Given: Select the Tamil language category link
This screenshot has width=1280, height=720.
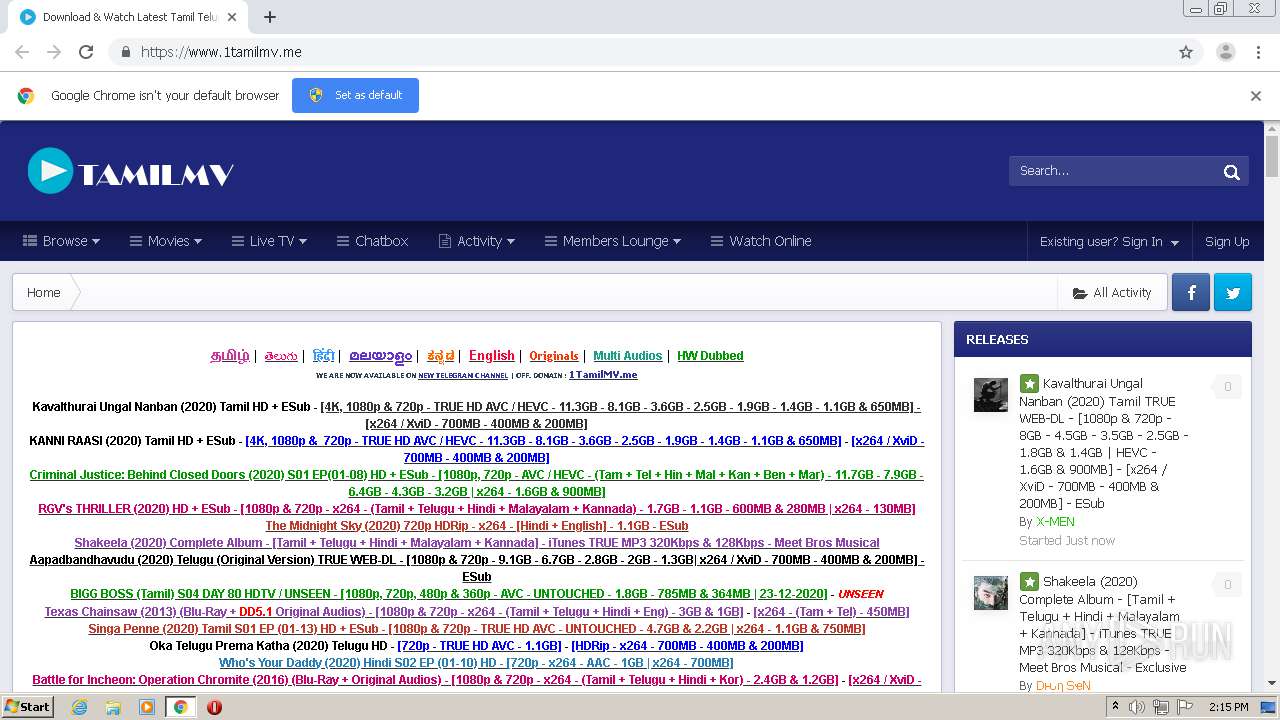Looking at the screenshot, I should click(230, 356).
